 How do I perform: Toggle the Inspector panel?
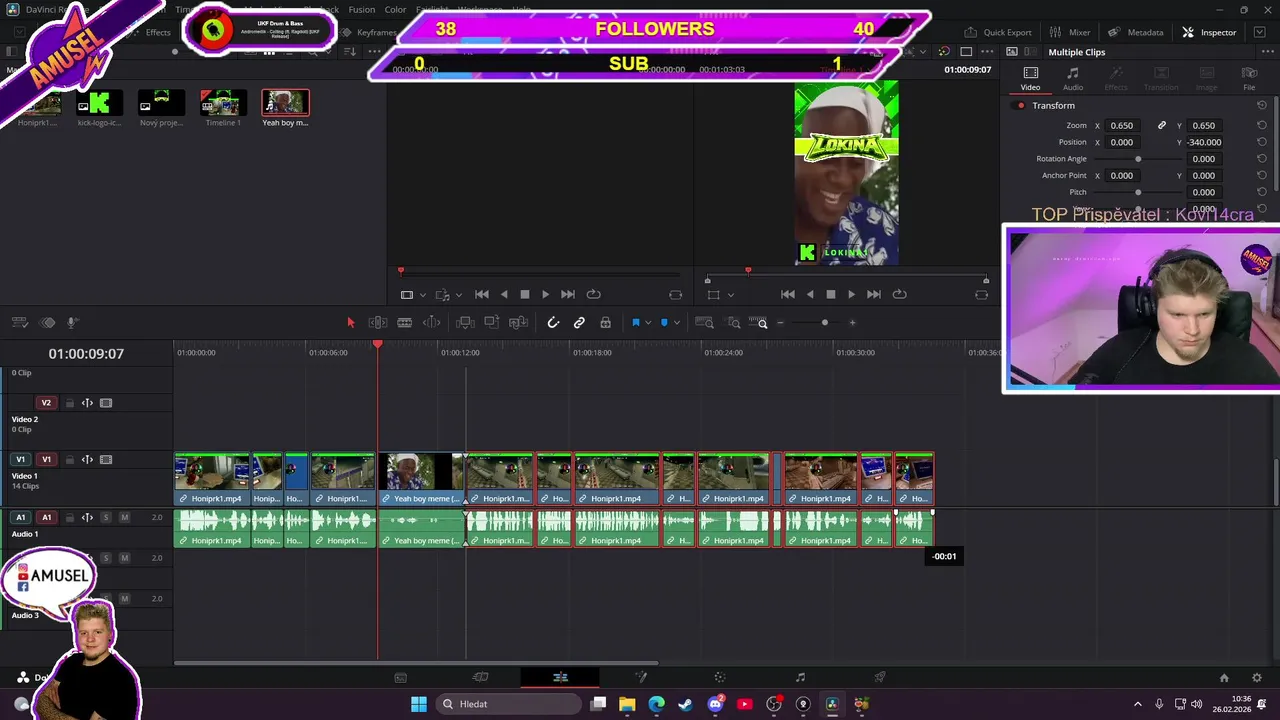(x=1209, y=32)
